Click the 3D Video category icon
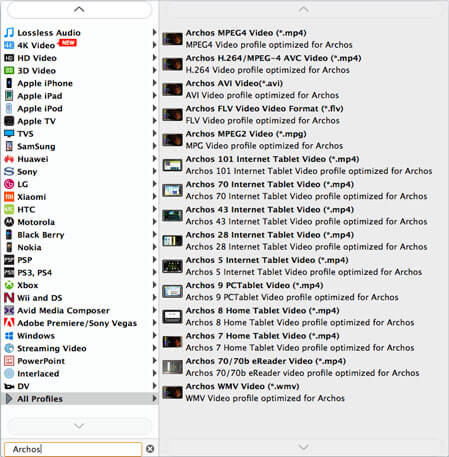Viewport: 449px width, 457px height. pyautogui.click(x=9, y=71)
